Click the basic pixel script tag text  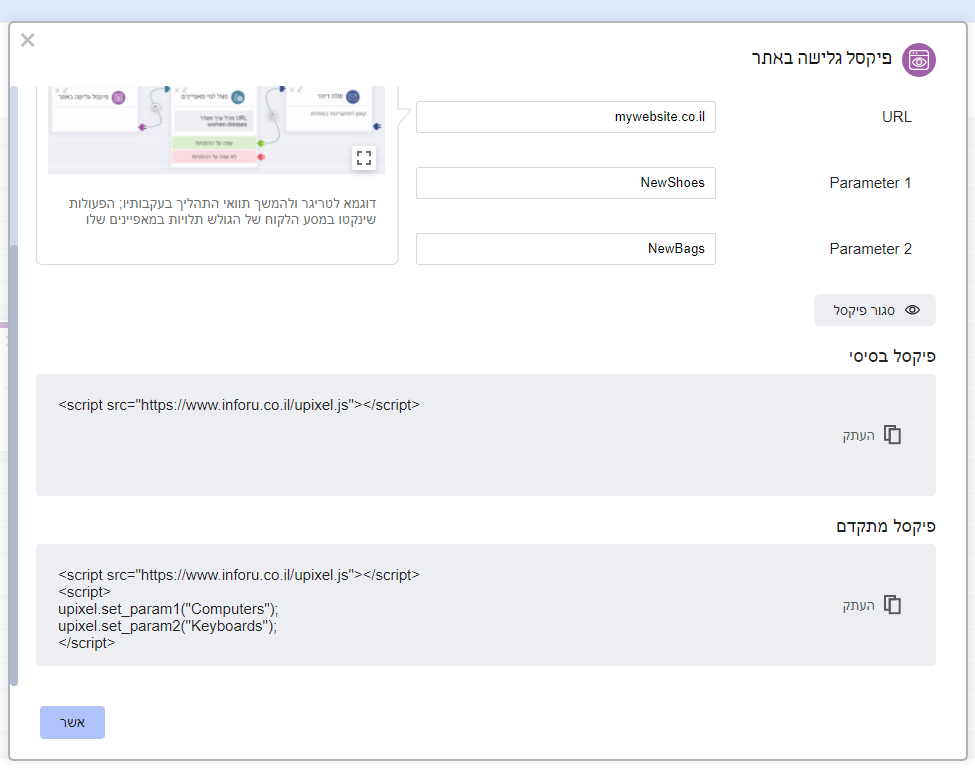pyautogui.click(x=239, y=405)
